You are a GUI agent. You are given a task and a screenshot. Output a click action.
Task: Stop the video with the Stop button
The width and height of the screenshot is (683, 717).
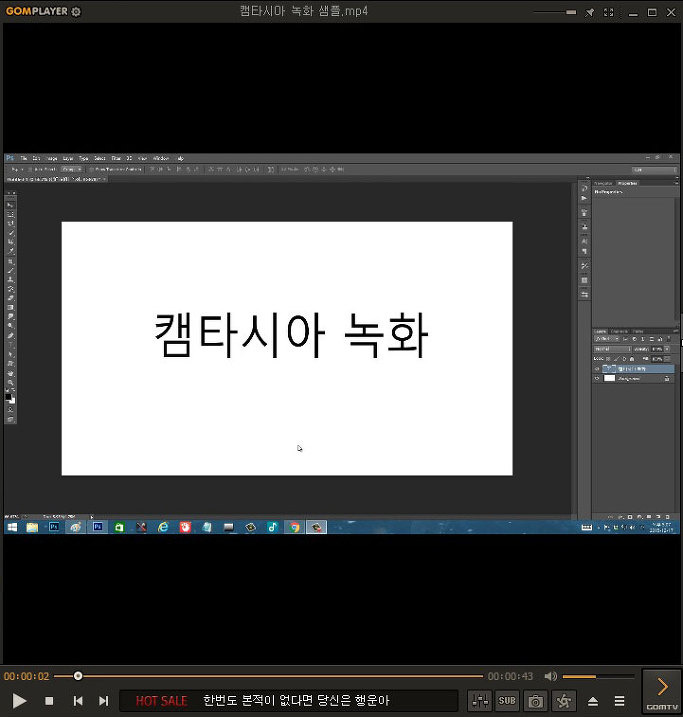click(49, 701)
